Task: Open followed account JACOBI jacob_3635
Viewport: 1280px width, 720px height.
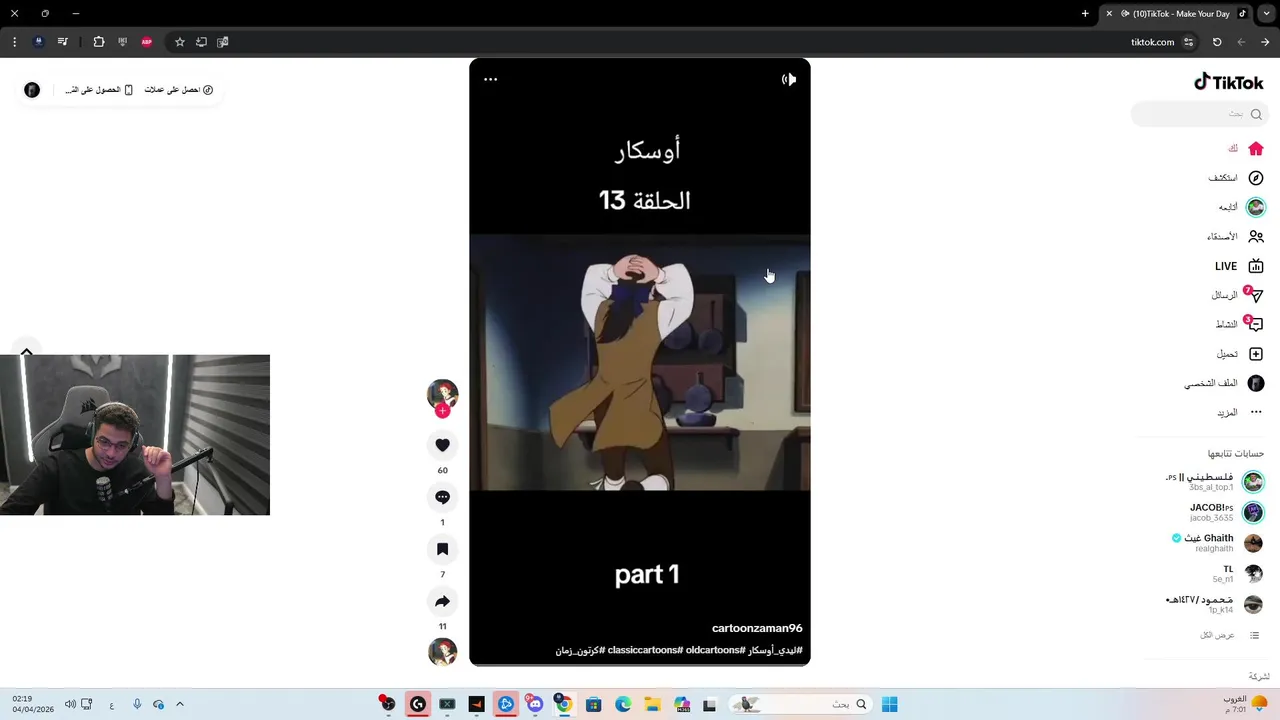Action: [1226, 513]
